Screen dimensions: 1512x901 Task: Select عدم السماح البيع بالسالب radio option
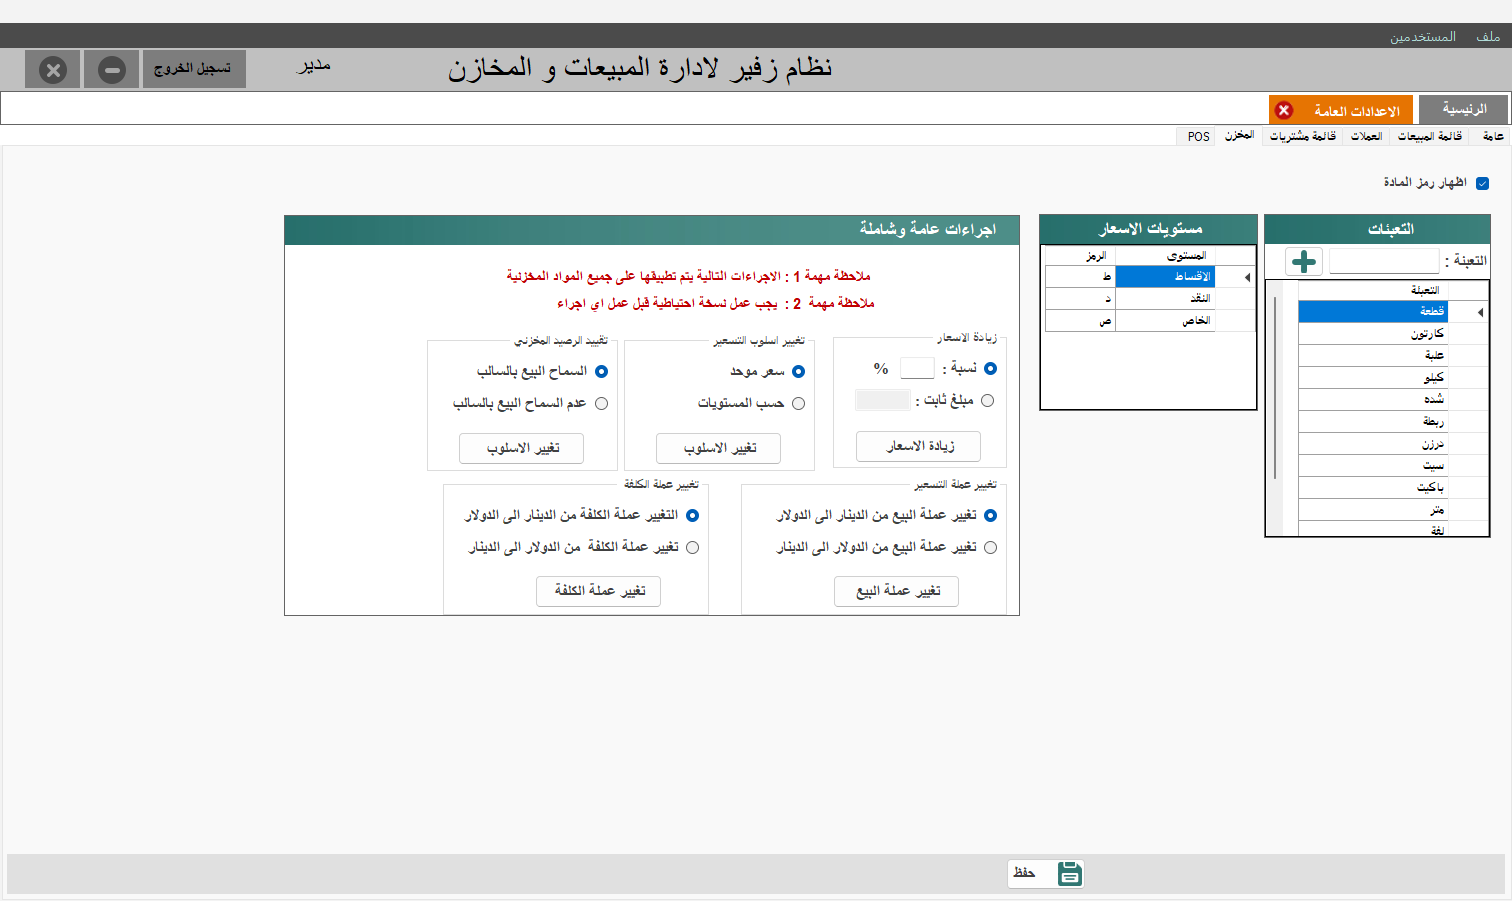click(601, 403)
